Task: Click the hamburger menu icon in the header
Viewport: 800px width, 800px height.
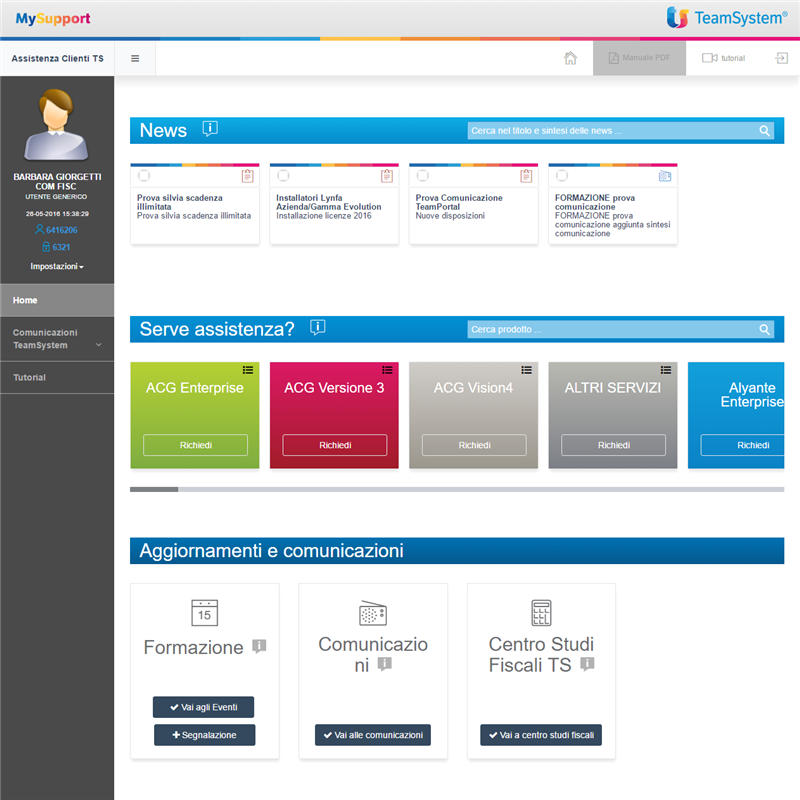Action: click(x=135, y=58)
